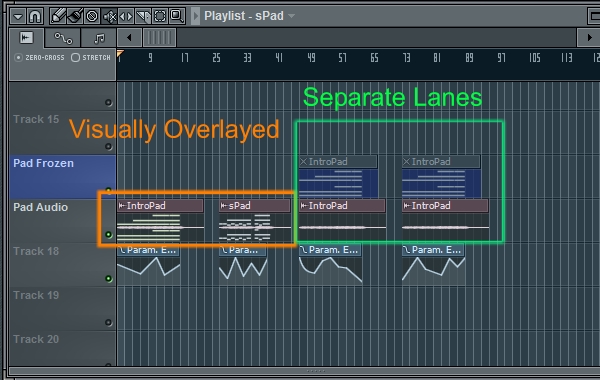Select first IntroPad audio clip waveform
This screenshot has width=600, height=380.
coord(160,227)
